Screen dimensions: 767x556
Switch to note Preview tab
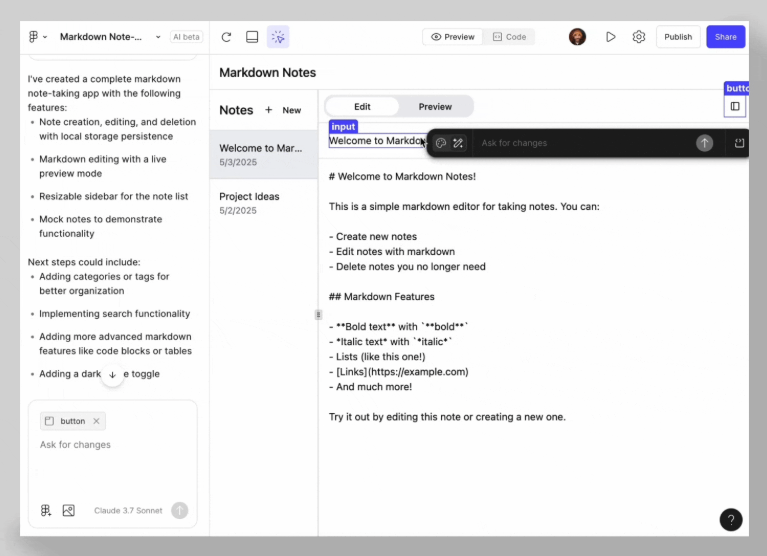[x=435, y=107]
